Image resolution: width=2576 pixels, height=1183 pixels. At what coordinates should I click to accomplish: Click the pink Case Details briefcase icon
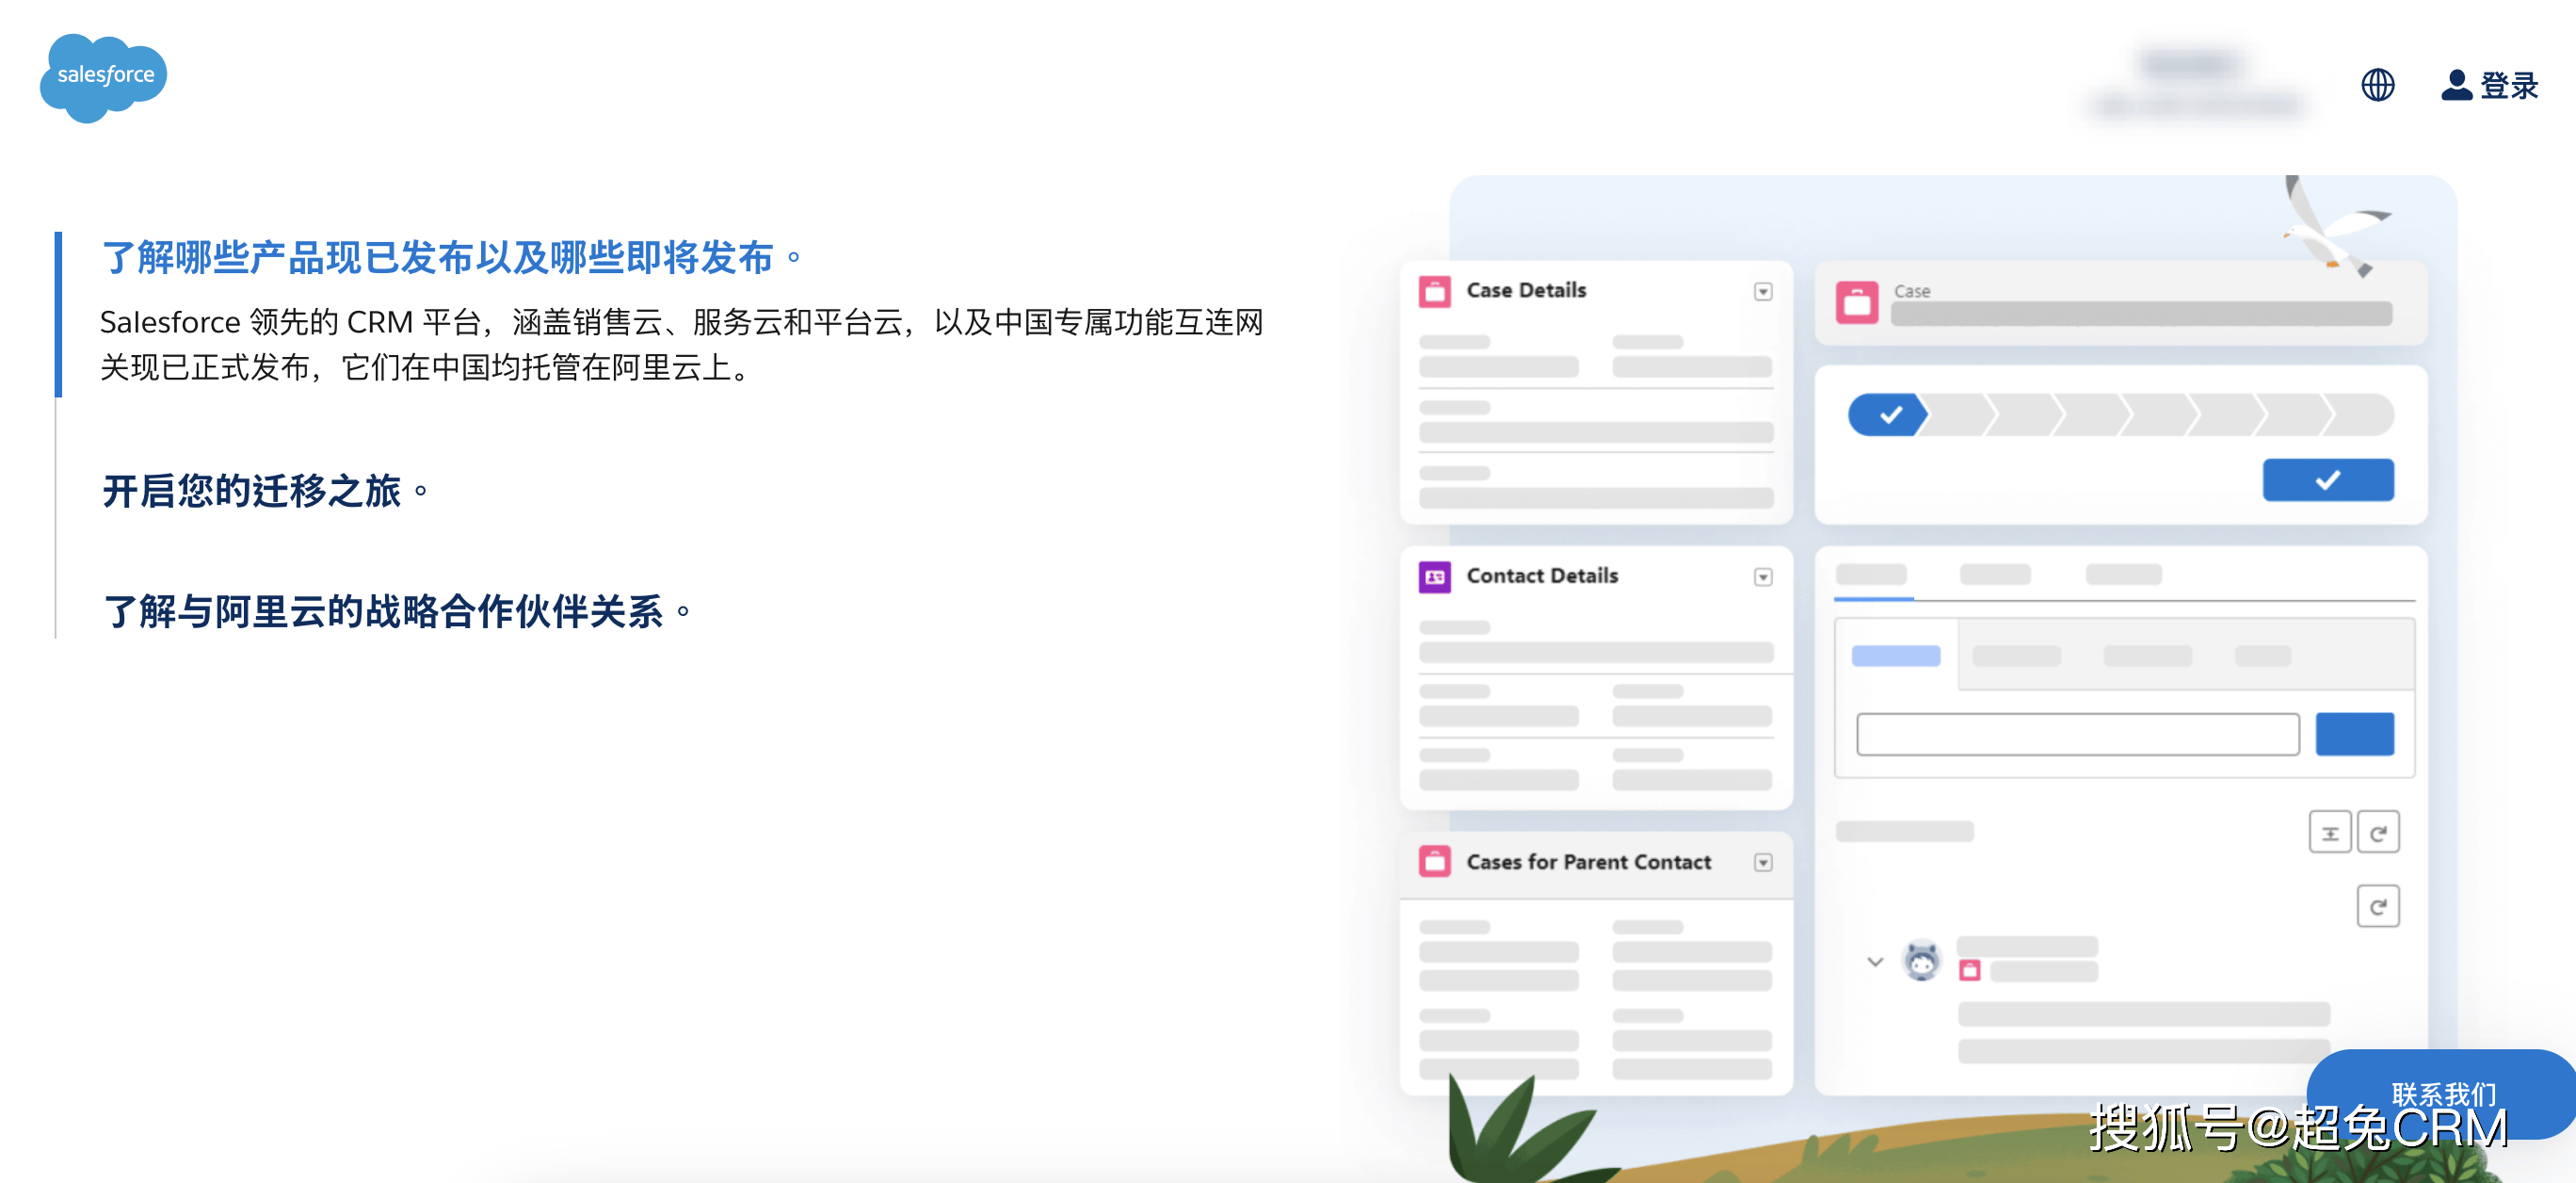coord(1434,291)
